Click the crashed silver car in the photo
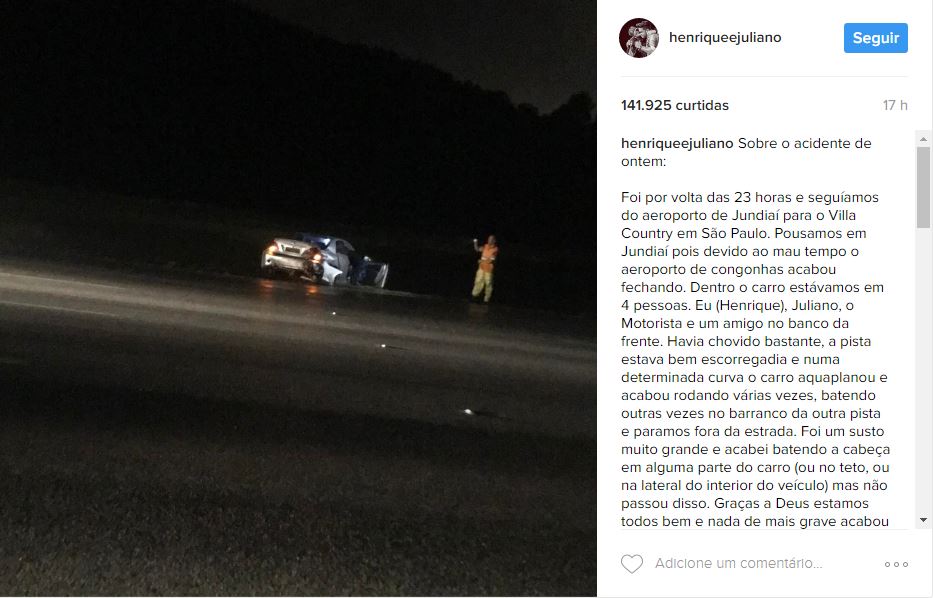This screenshot has height=598, width=933. (324, 260)
